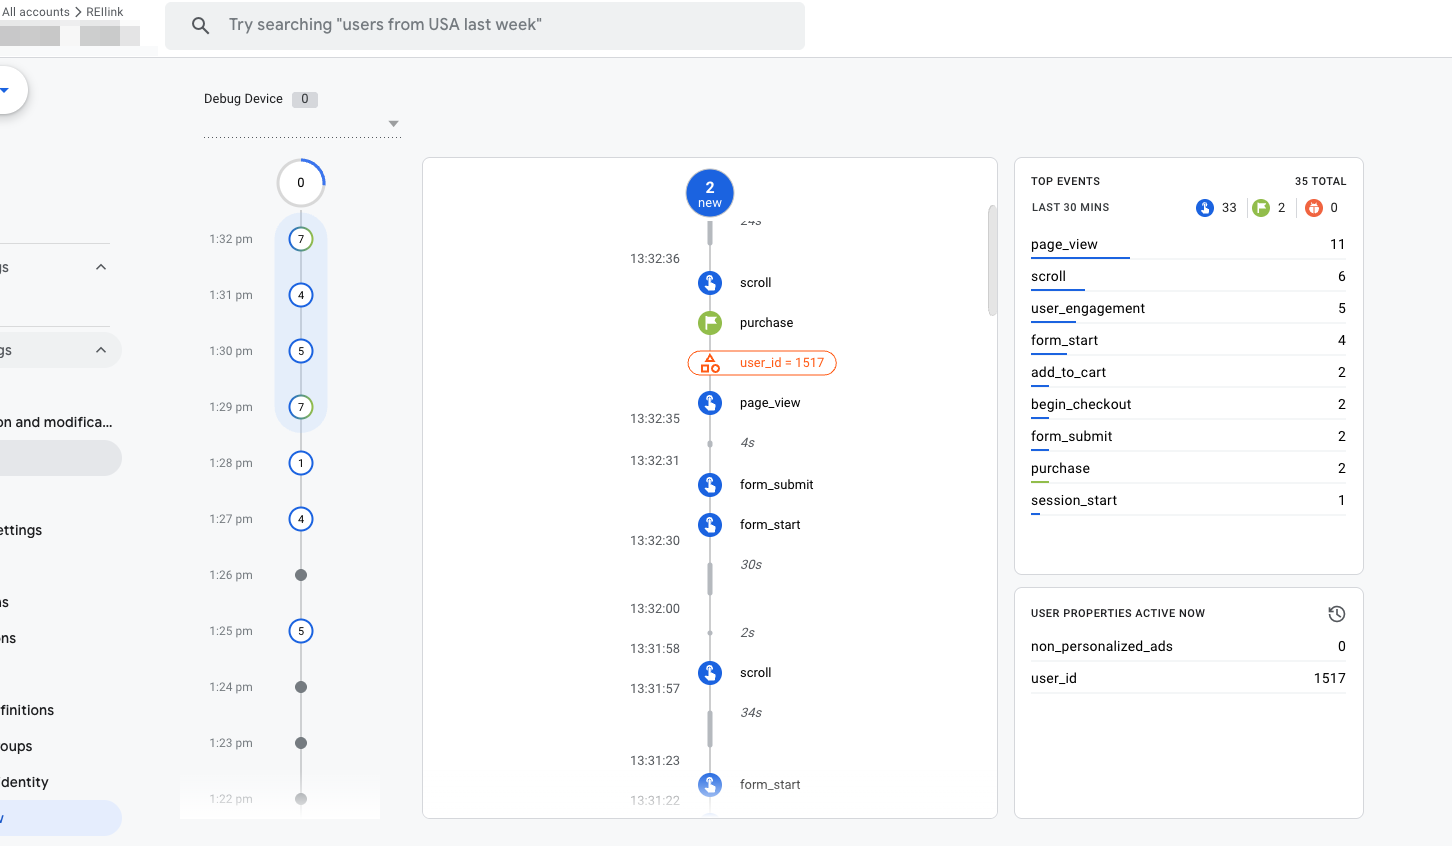Focus the search input field
This screenshot has width=1452, height=846.
485,26
